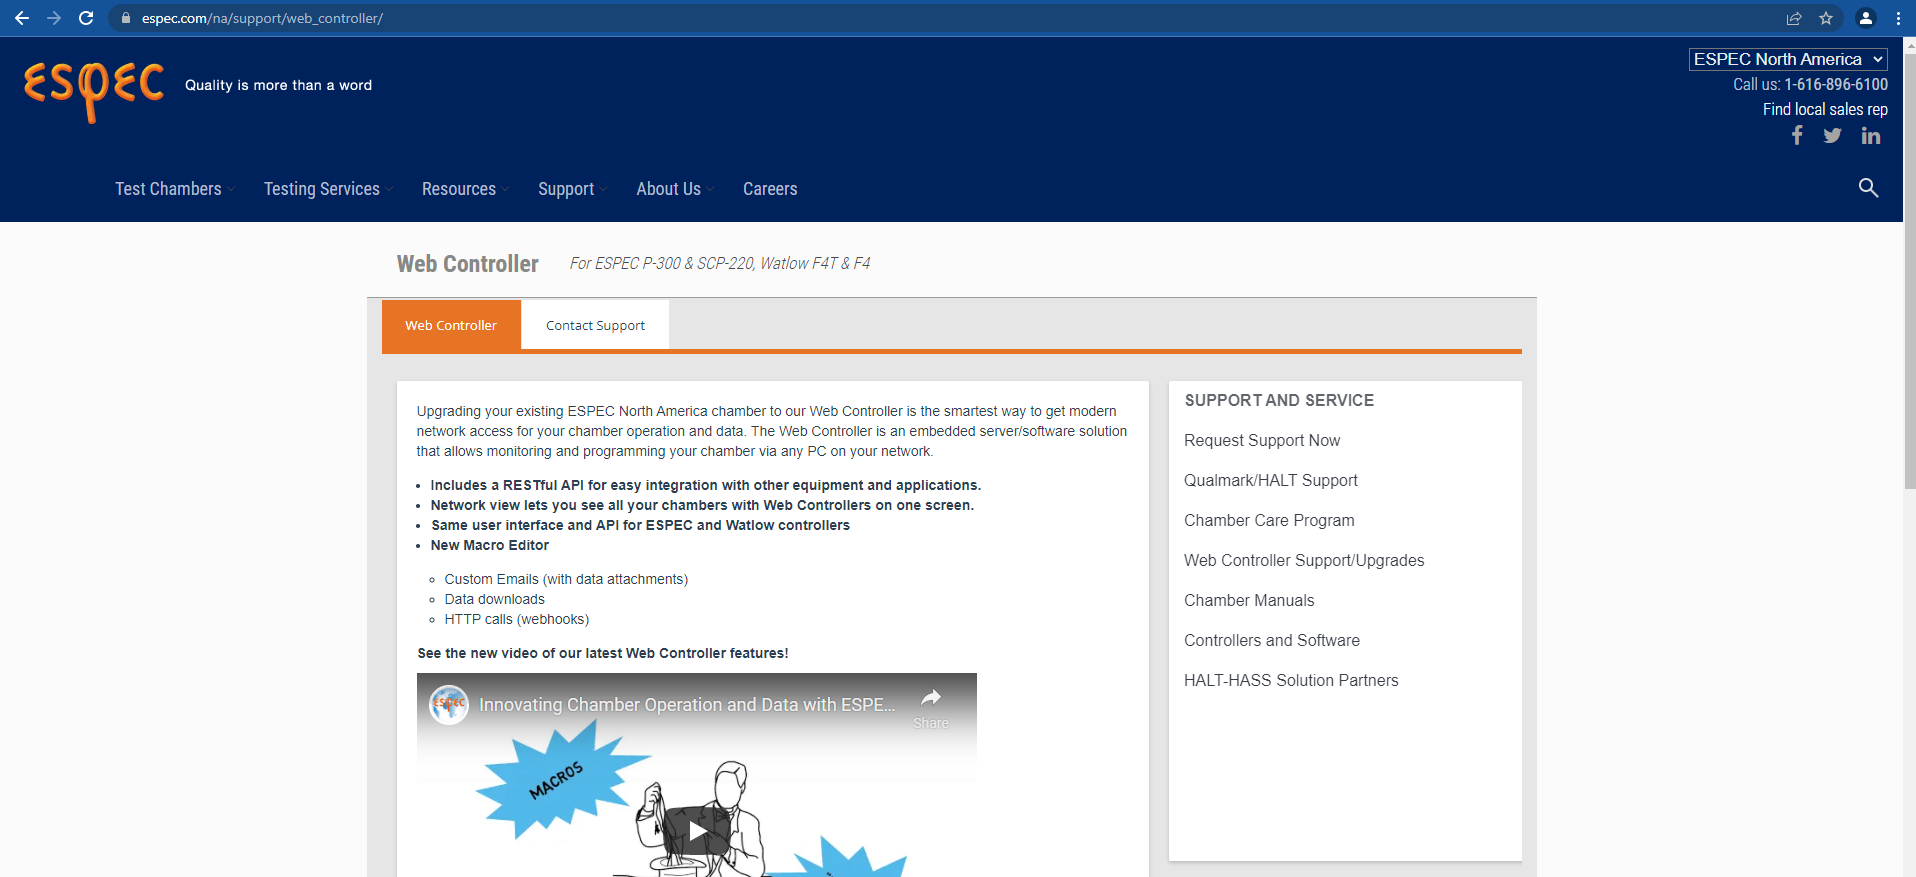Open Chamber Manuals link
The height and width of the screenshot is (877, 1916).
click(x=1249, y=600)
